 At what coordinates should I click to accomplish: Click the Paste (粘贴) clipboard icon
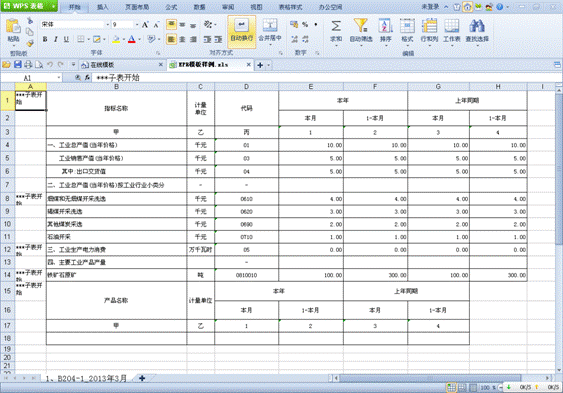pos(13,27)
